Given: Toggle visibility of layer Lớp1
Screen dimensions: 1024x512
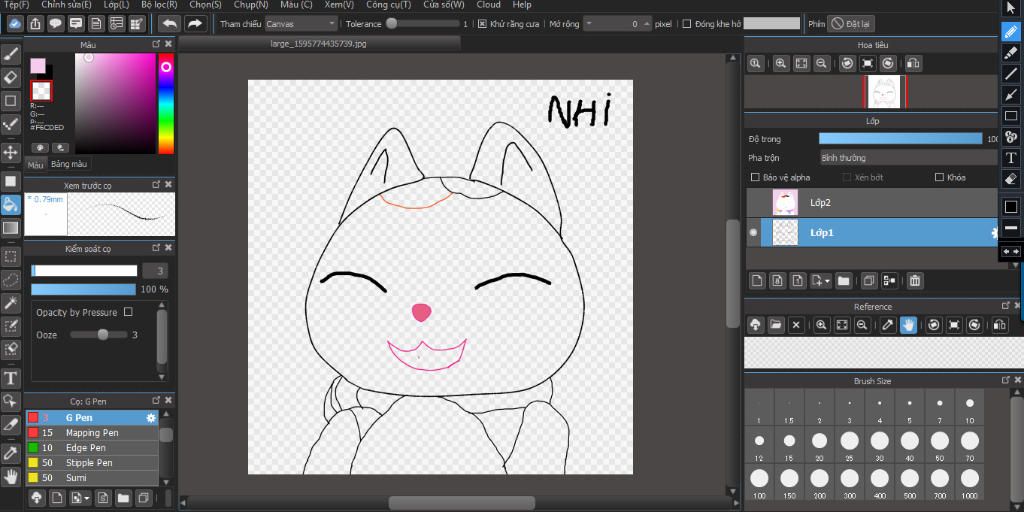Looking at the screenshot, I should 754,232.
